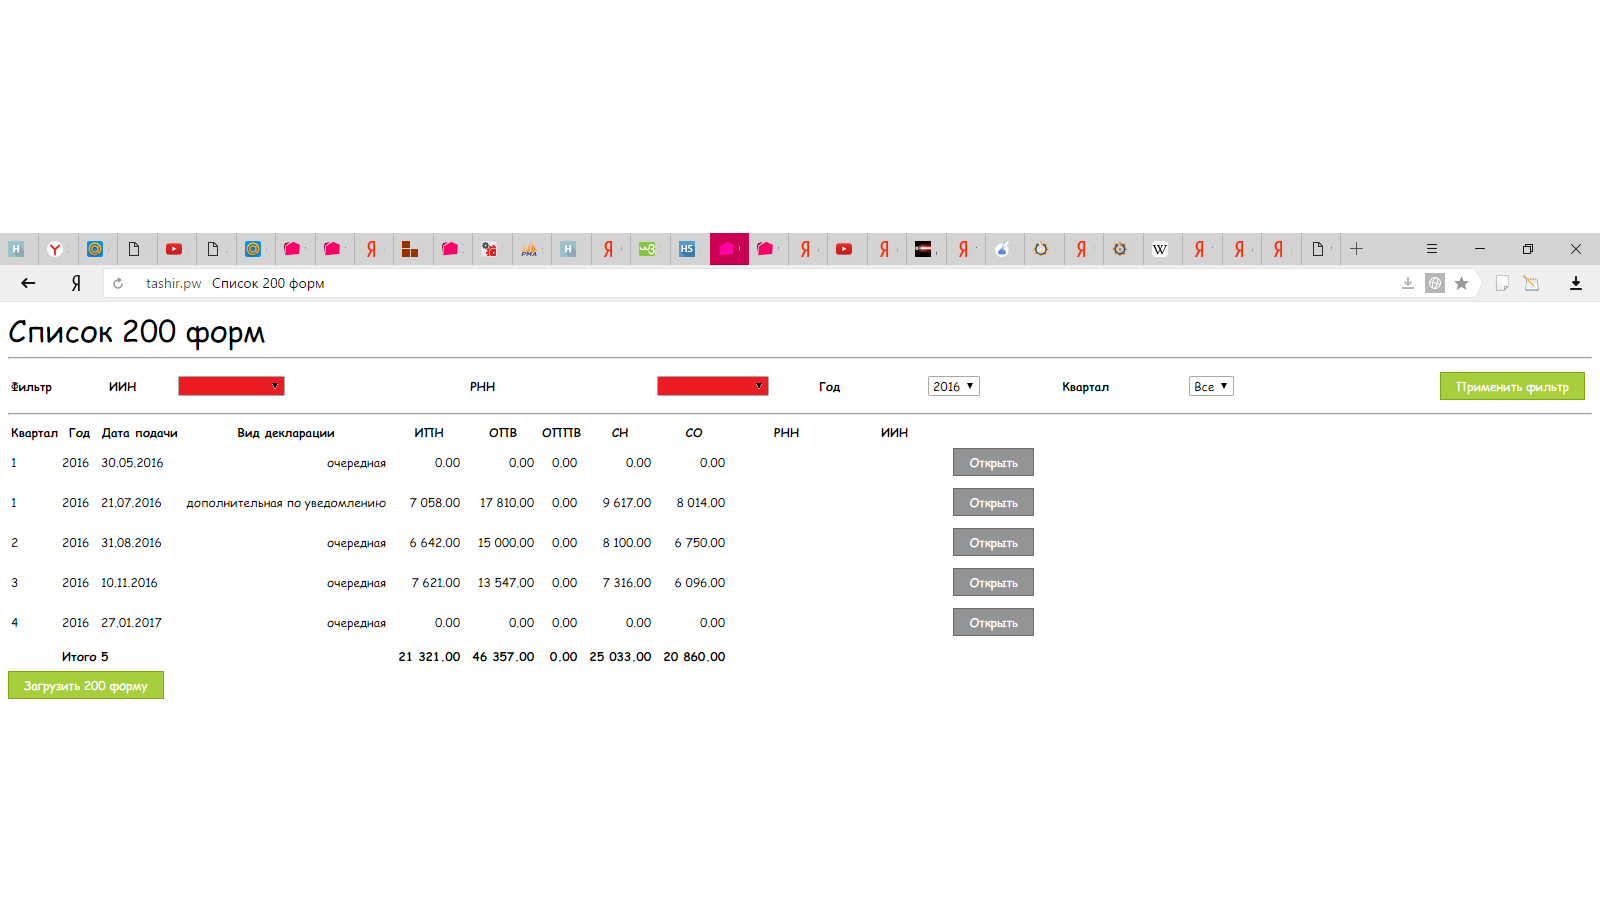Screen dimensions: 1600x900
Task: Click the СН column header
Action: pos(620,433)
